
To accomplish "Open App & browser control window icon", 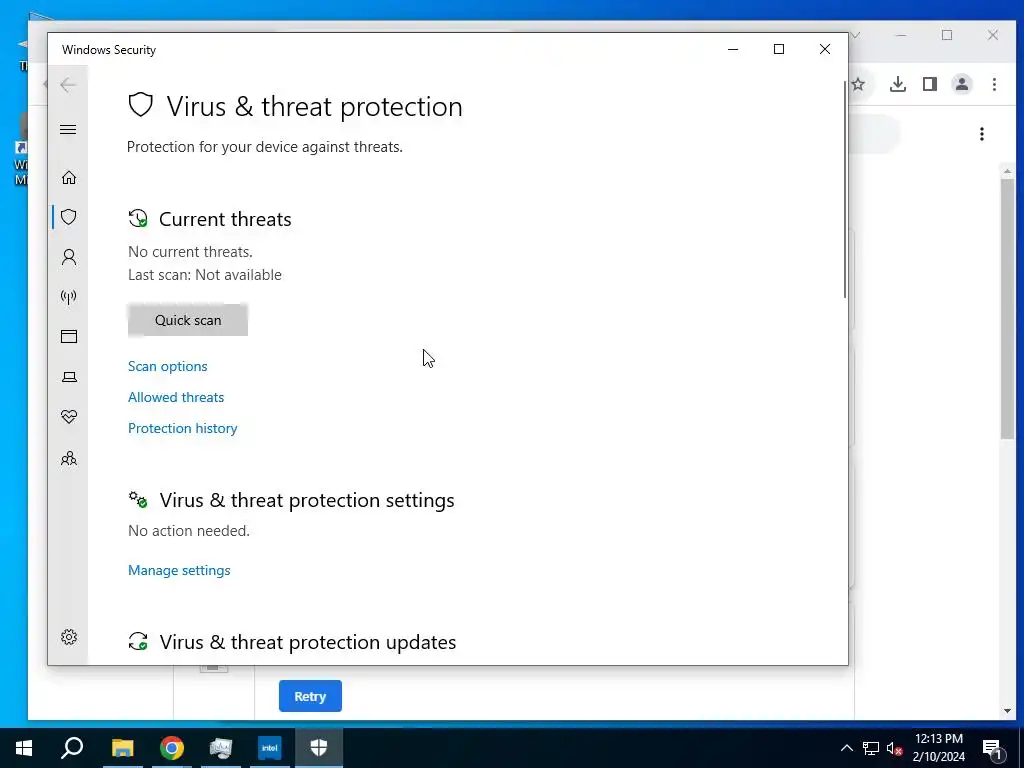I will [x=69, y=336].
